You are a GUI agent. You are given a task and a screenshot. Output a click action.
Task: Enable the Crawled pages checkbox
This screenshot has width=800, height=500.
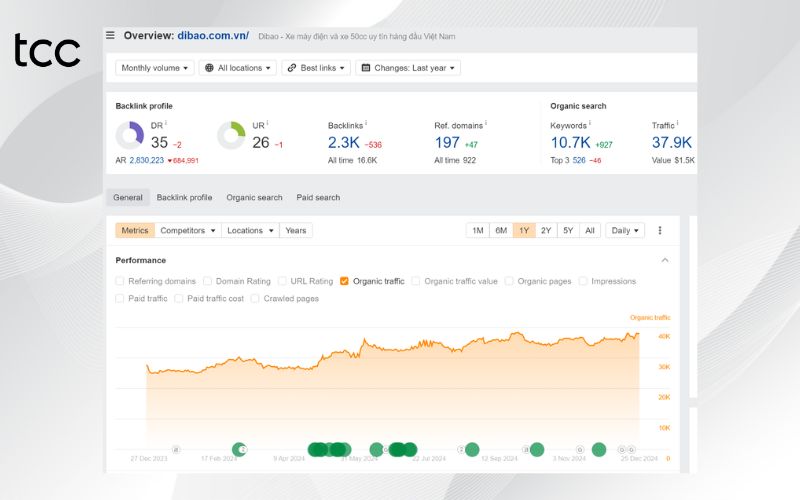click(x=255, y=298)
